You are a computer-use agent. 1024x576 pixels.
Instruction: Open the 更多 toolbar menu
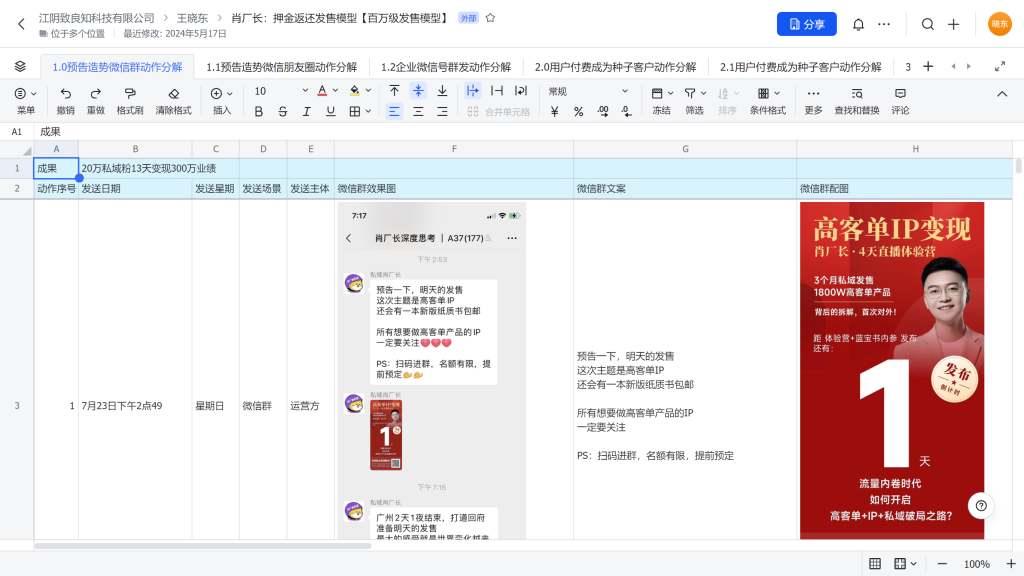[813, 101]
